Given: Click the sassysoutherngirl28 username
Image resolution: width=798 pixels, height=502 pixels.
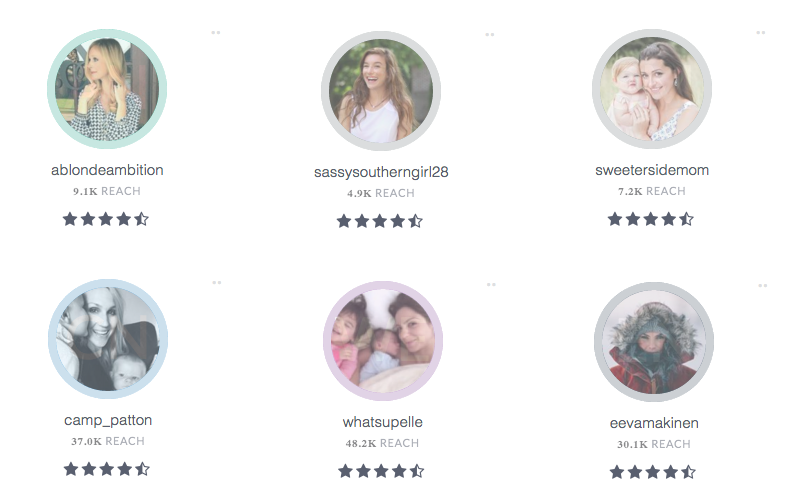Looking at the screenshot, I should 381,172.
